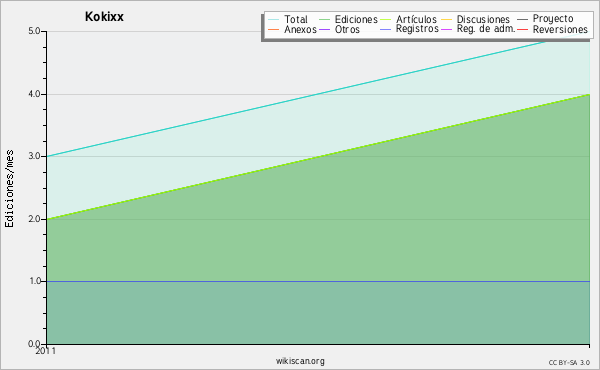Click the Ediciones/mes y-axis title
600x370 pixels.
[9, 189]
